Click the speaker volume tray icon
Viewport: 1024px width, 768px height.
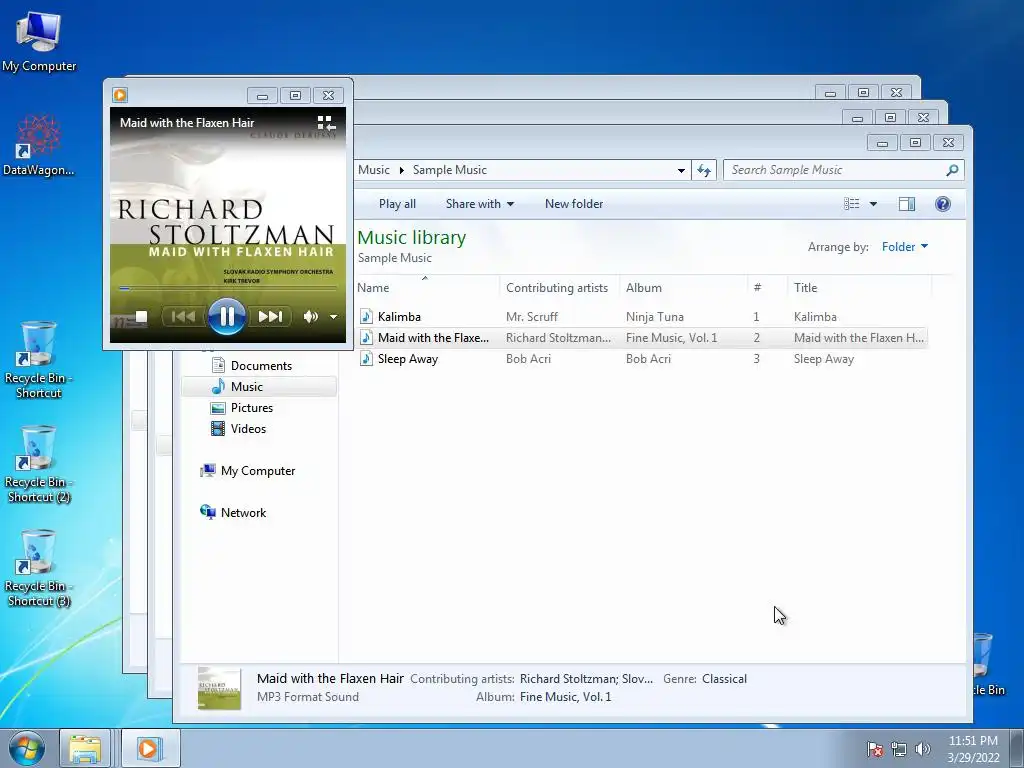pyautogui.click(x=922, y=749)
